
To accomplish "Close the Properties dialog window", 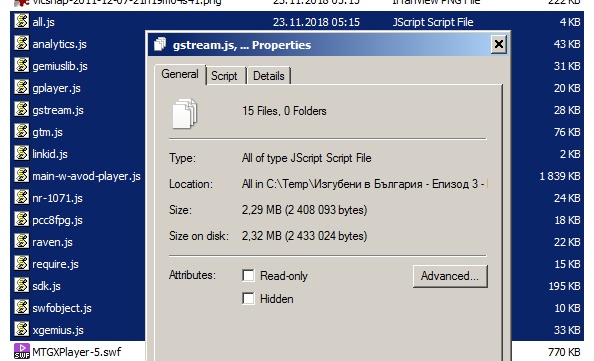I will click(499, 44).
